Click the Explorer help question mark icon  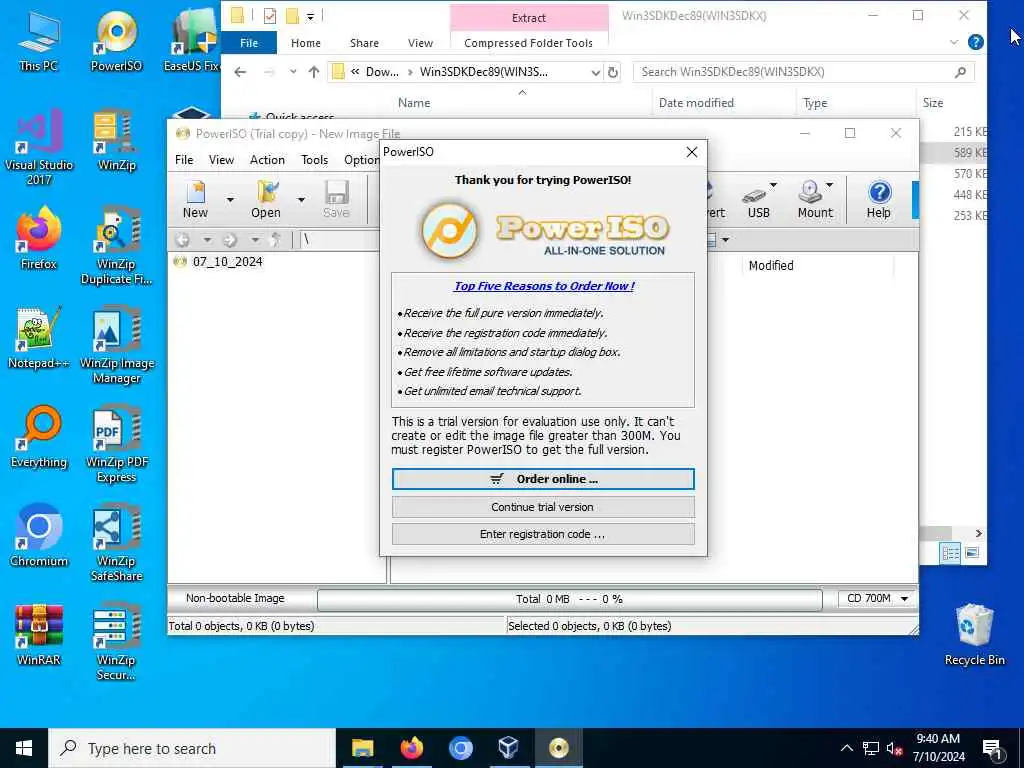pyautogui.click(x=976, y=42)
